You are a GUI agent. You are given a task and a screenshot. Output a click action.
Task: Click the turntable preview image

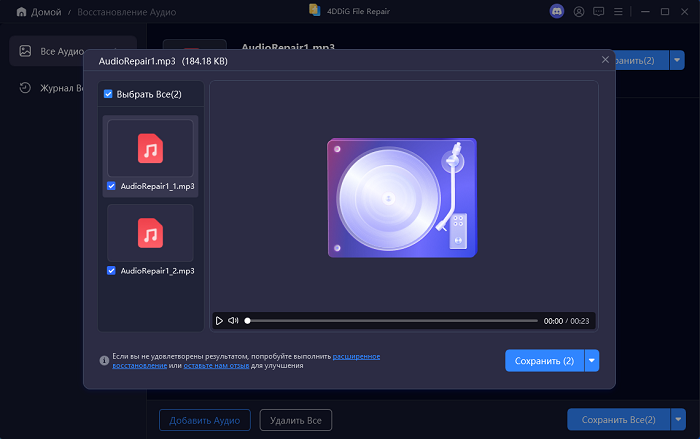point(402,197)
